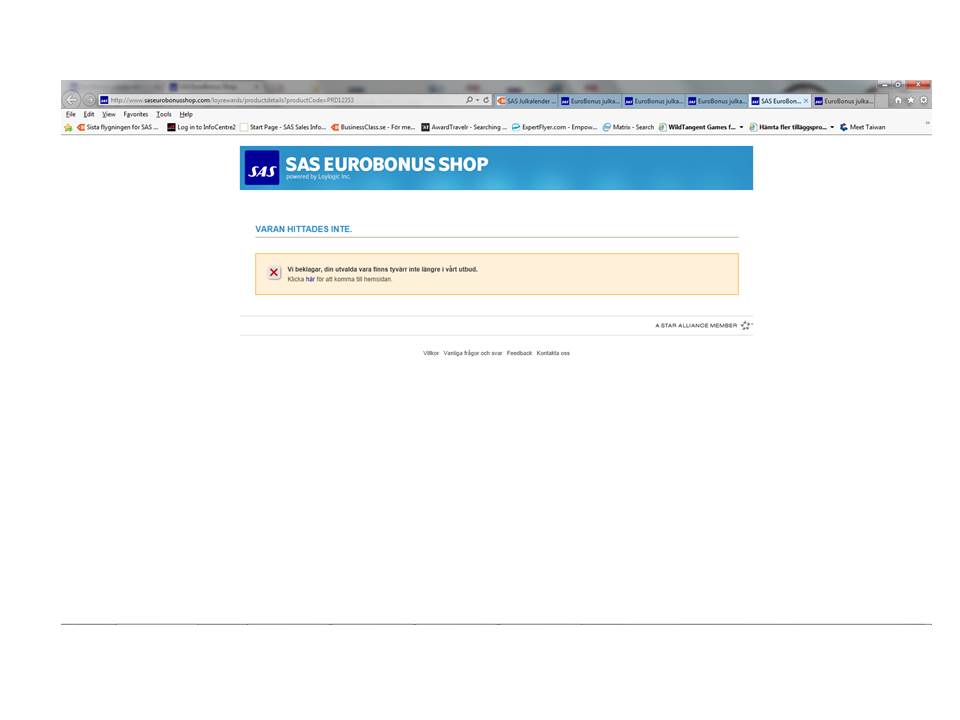960x720 pixels.
Task: Open the browser Home icon
Action: [x=898, y=100]
